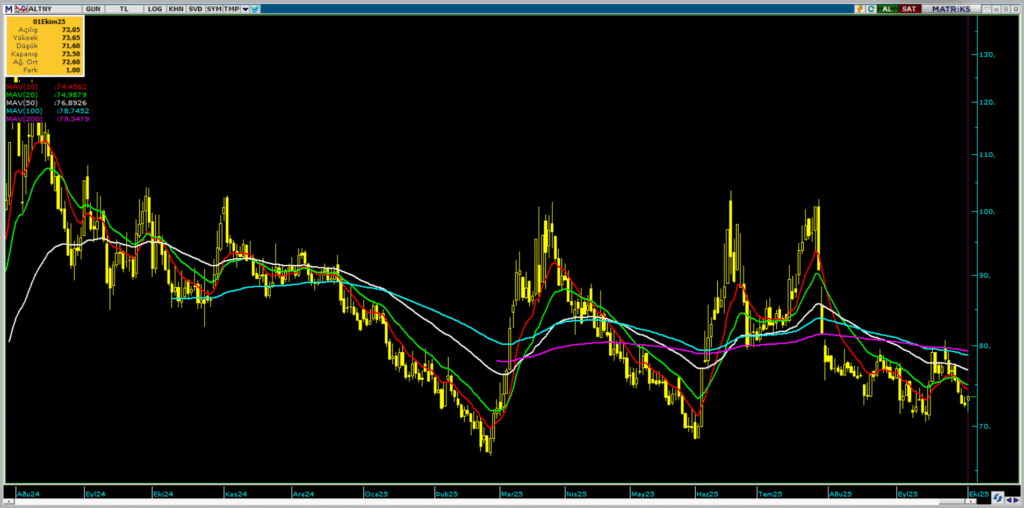Screen dimensions: 1024x508
Task: Expand the down-arrow menu after TMP
Action: 246,8
